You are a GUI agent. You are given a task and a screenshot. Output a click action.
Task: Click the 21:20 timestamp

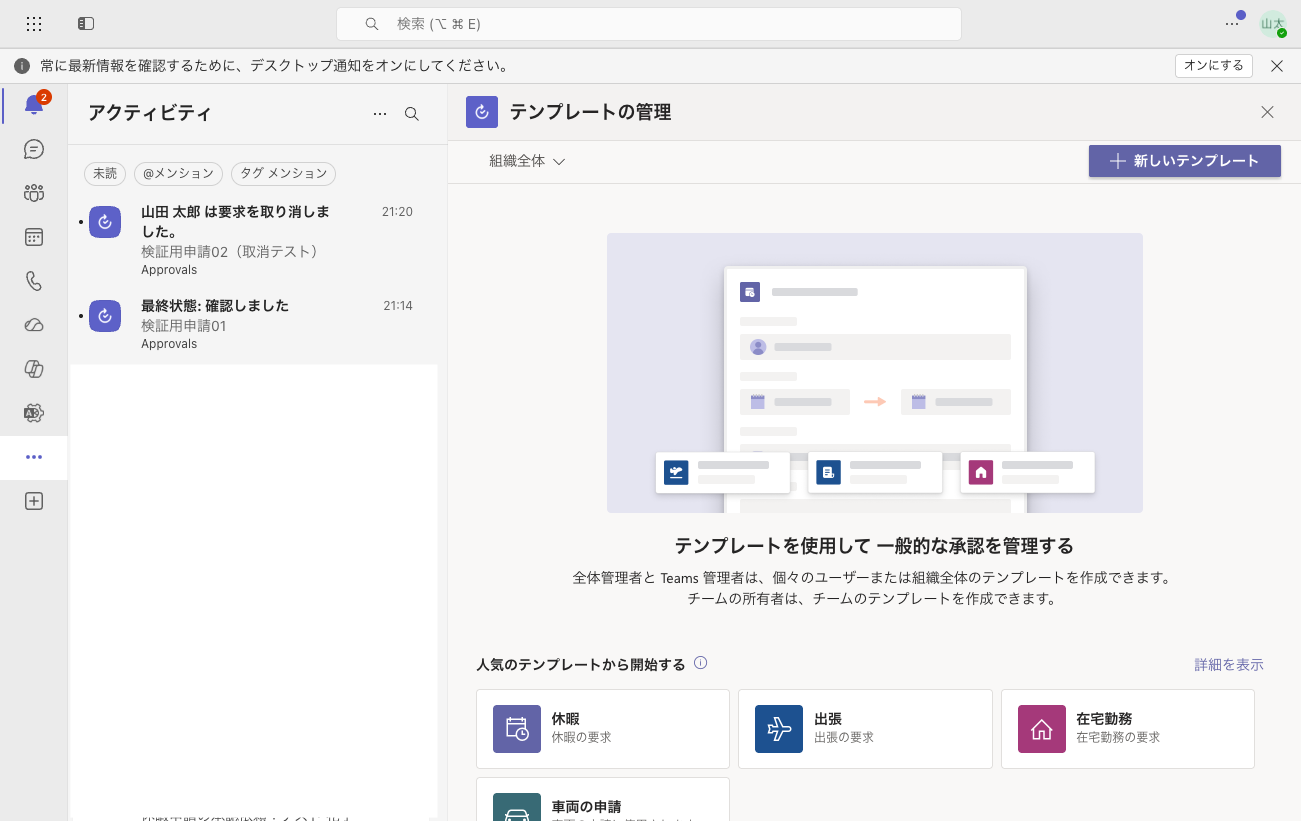click(x=397, y=212)
